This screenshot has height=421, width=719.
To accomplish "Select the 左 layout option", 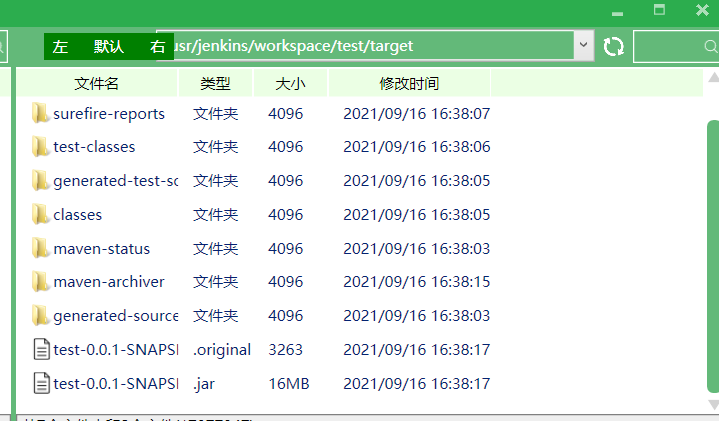I will tap(60, 46).
